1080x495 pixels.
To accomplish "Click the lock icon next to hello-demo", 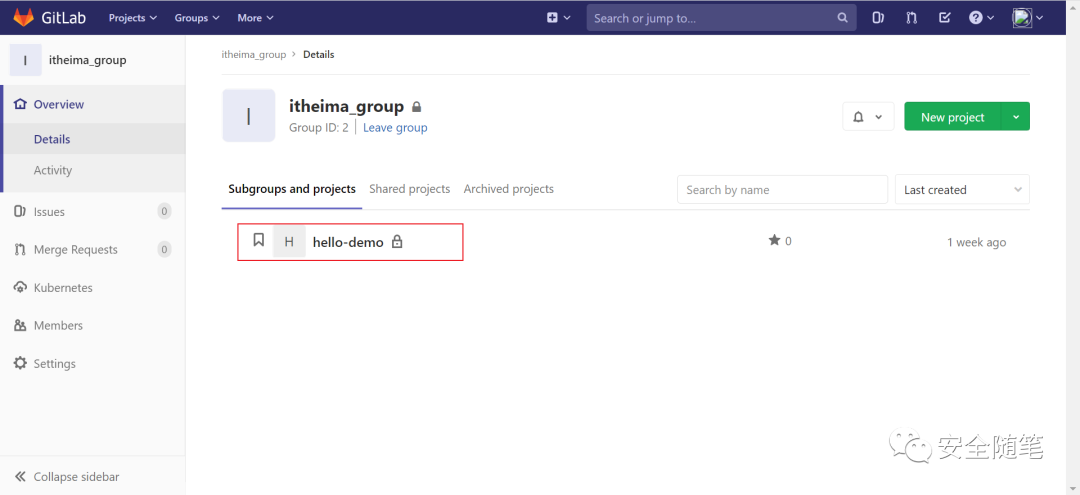I will (x=397, y=242).
